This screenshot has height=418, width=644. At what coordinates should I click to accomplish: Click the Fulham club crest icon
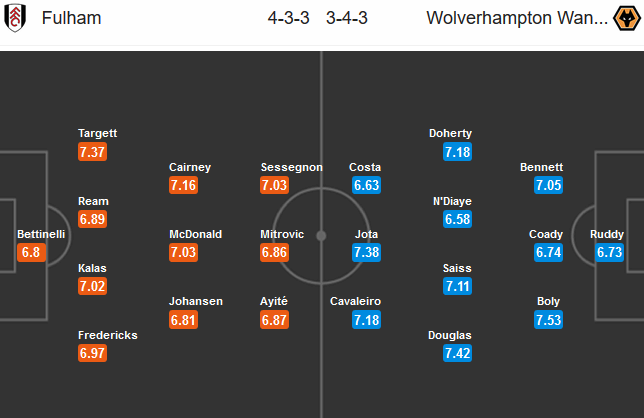[16, 18]
